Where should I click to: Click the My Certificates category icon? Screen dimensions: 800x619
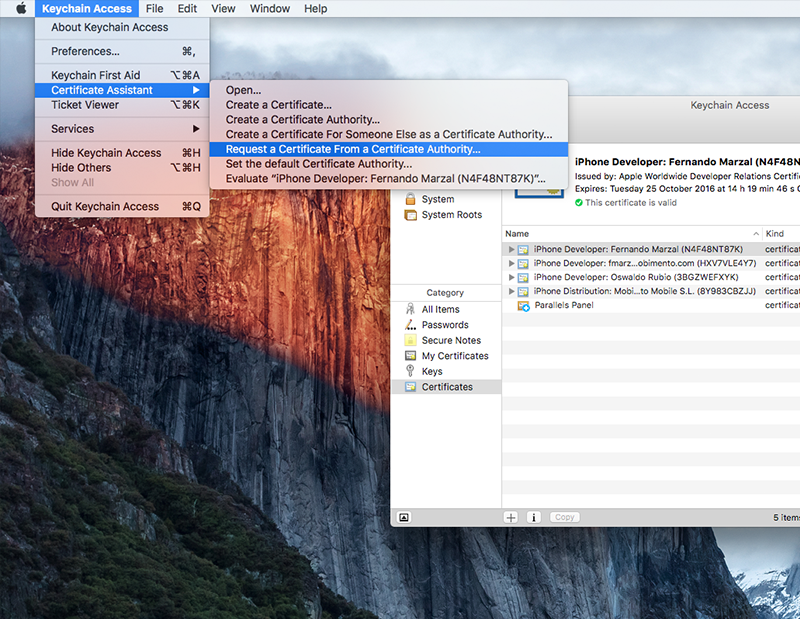coord(410,356)
